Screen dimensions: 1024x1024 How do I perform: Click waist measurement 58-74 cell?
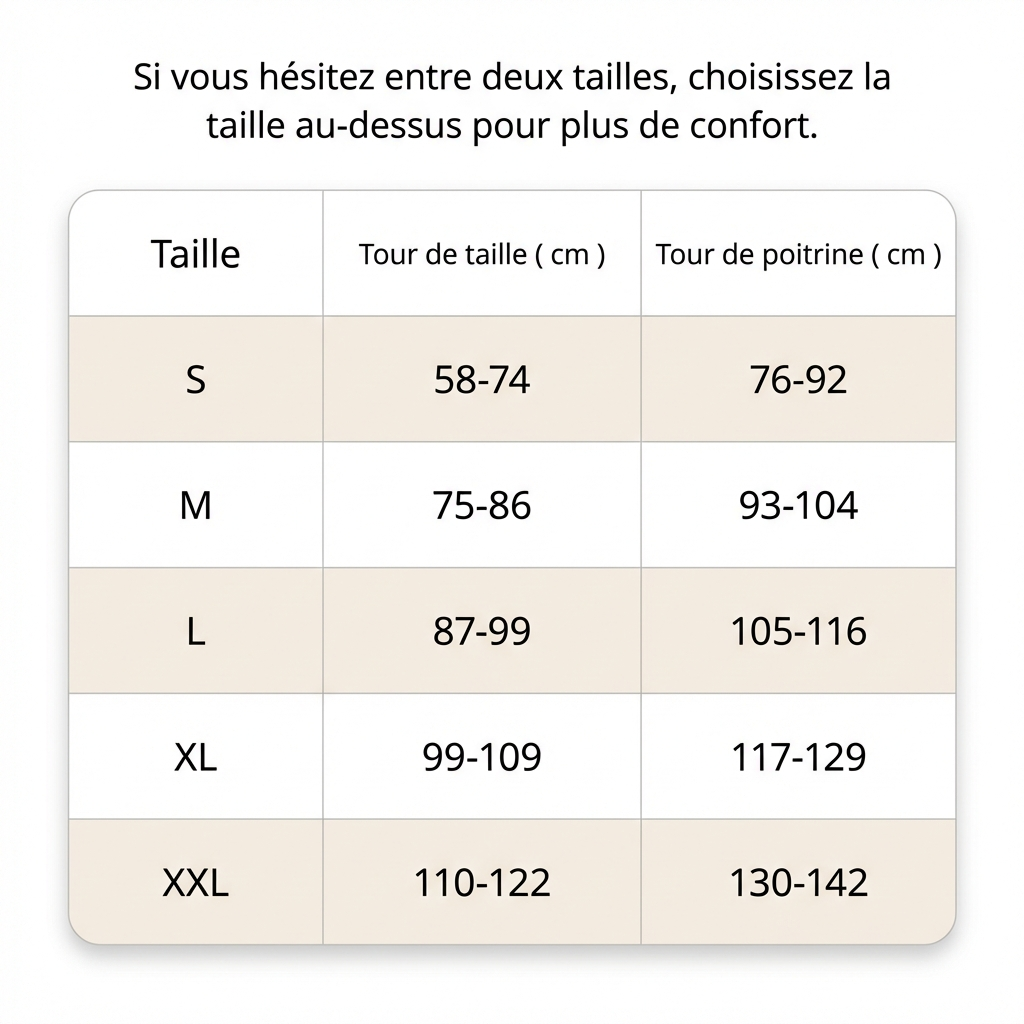point(482,380)
